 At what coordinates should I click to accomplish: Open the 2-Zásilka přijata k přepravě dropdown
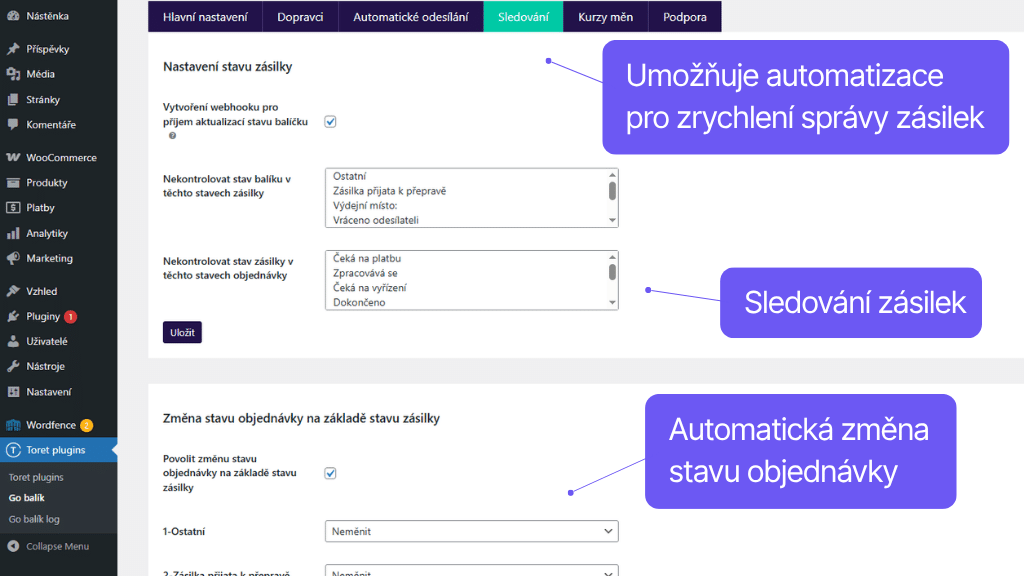click(x=472, y=570)
